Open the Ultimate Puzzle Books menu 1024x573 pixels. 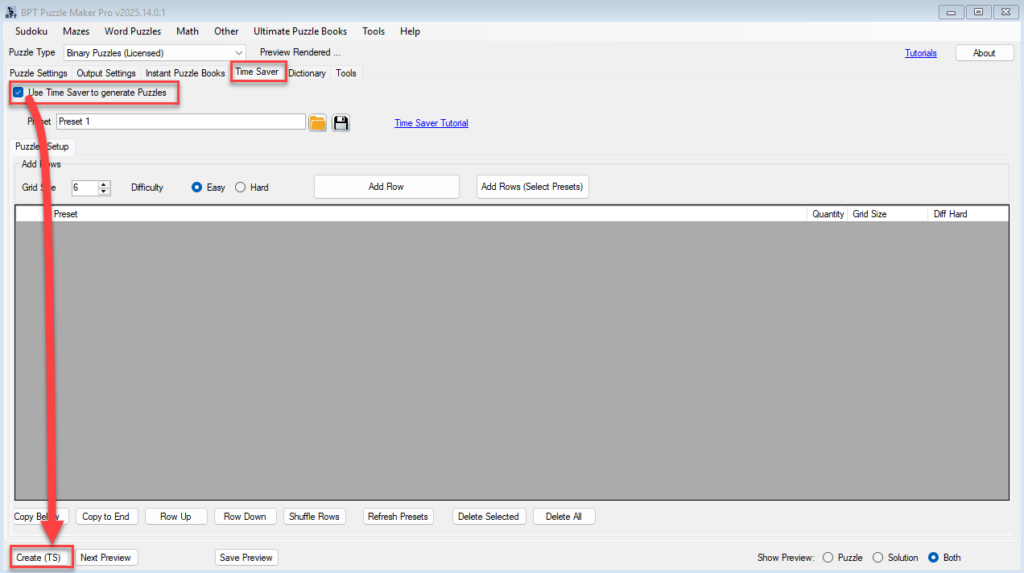tap(300, 31)
